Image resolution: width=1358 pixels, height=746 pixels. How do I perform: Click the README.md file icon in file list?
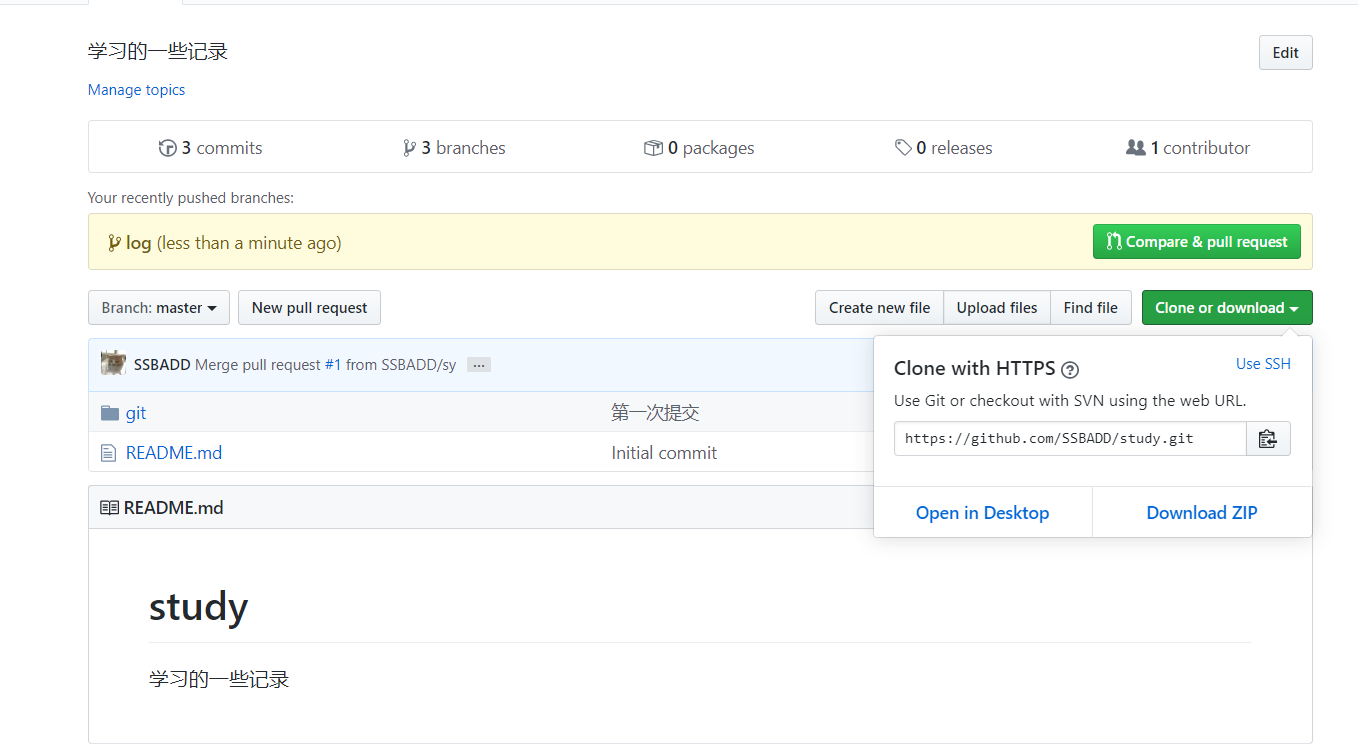(x=109, y=453)
